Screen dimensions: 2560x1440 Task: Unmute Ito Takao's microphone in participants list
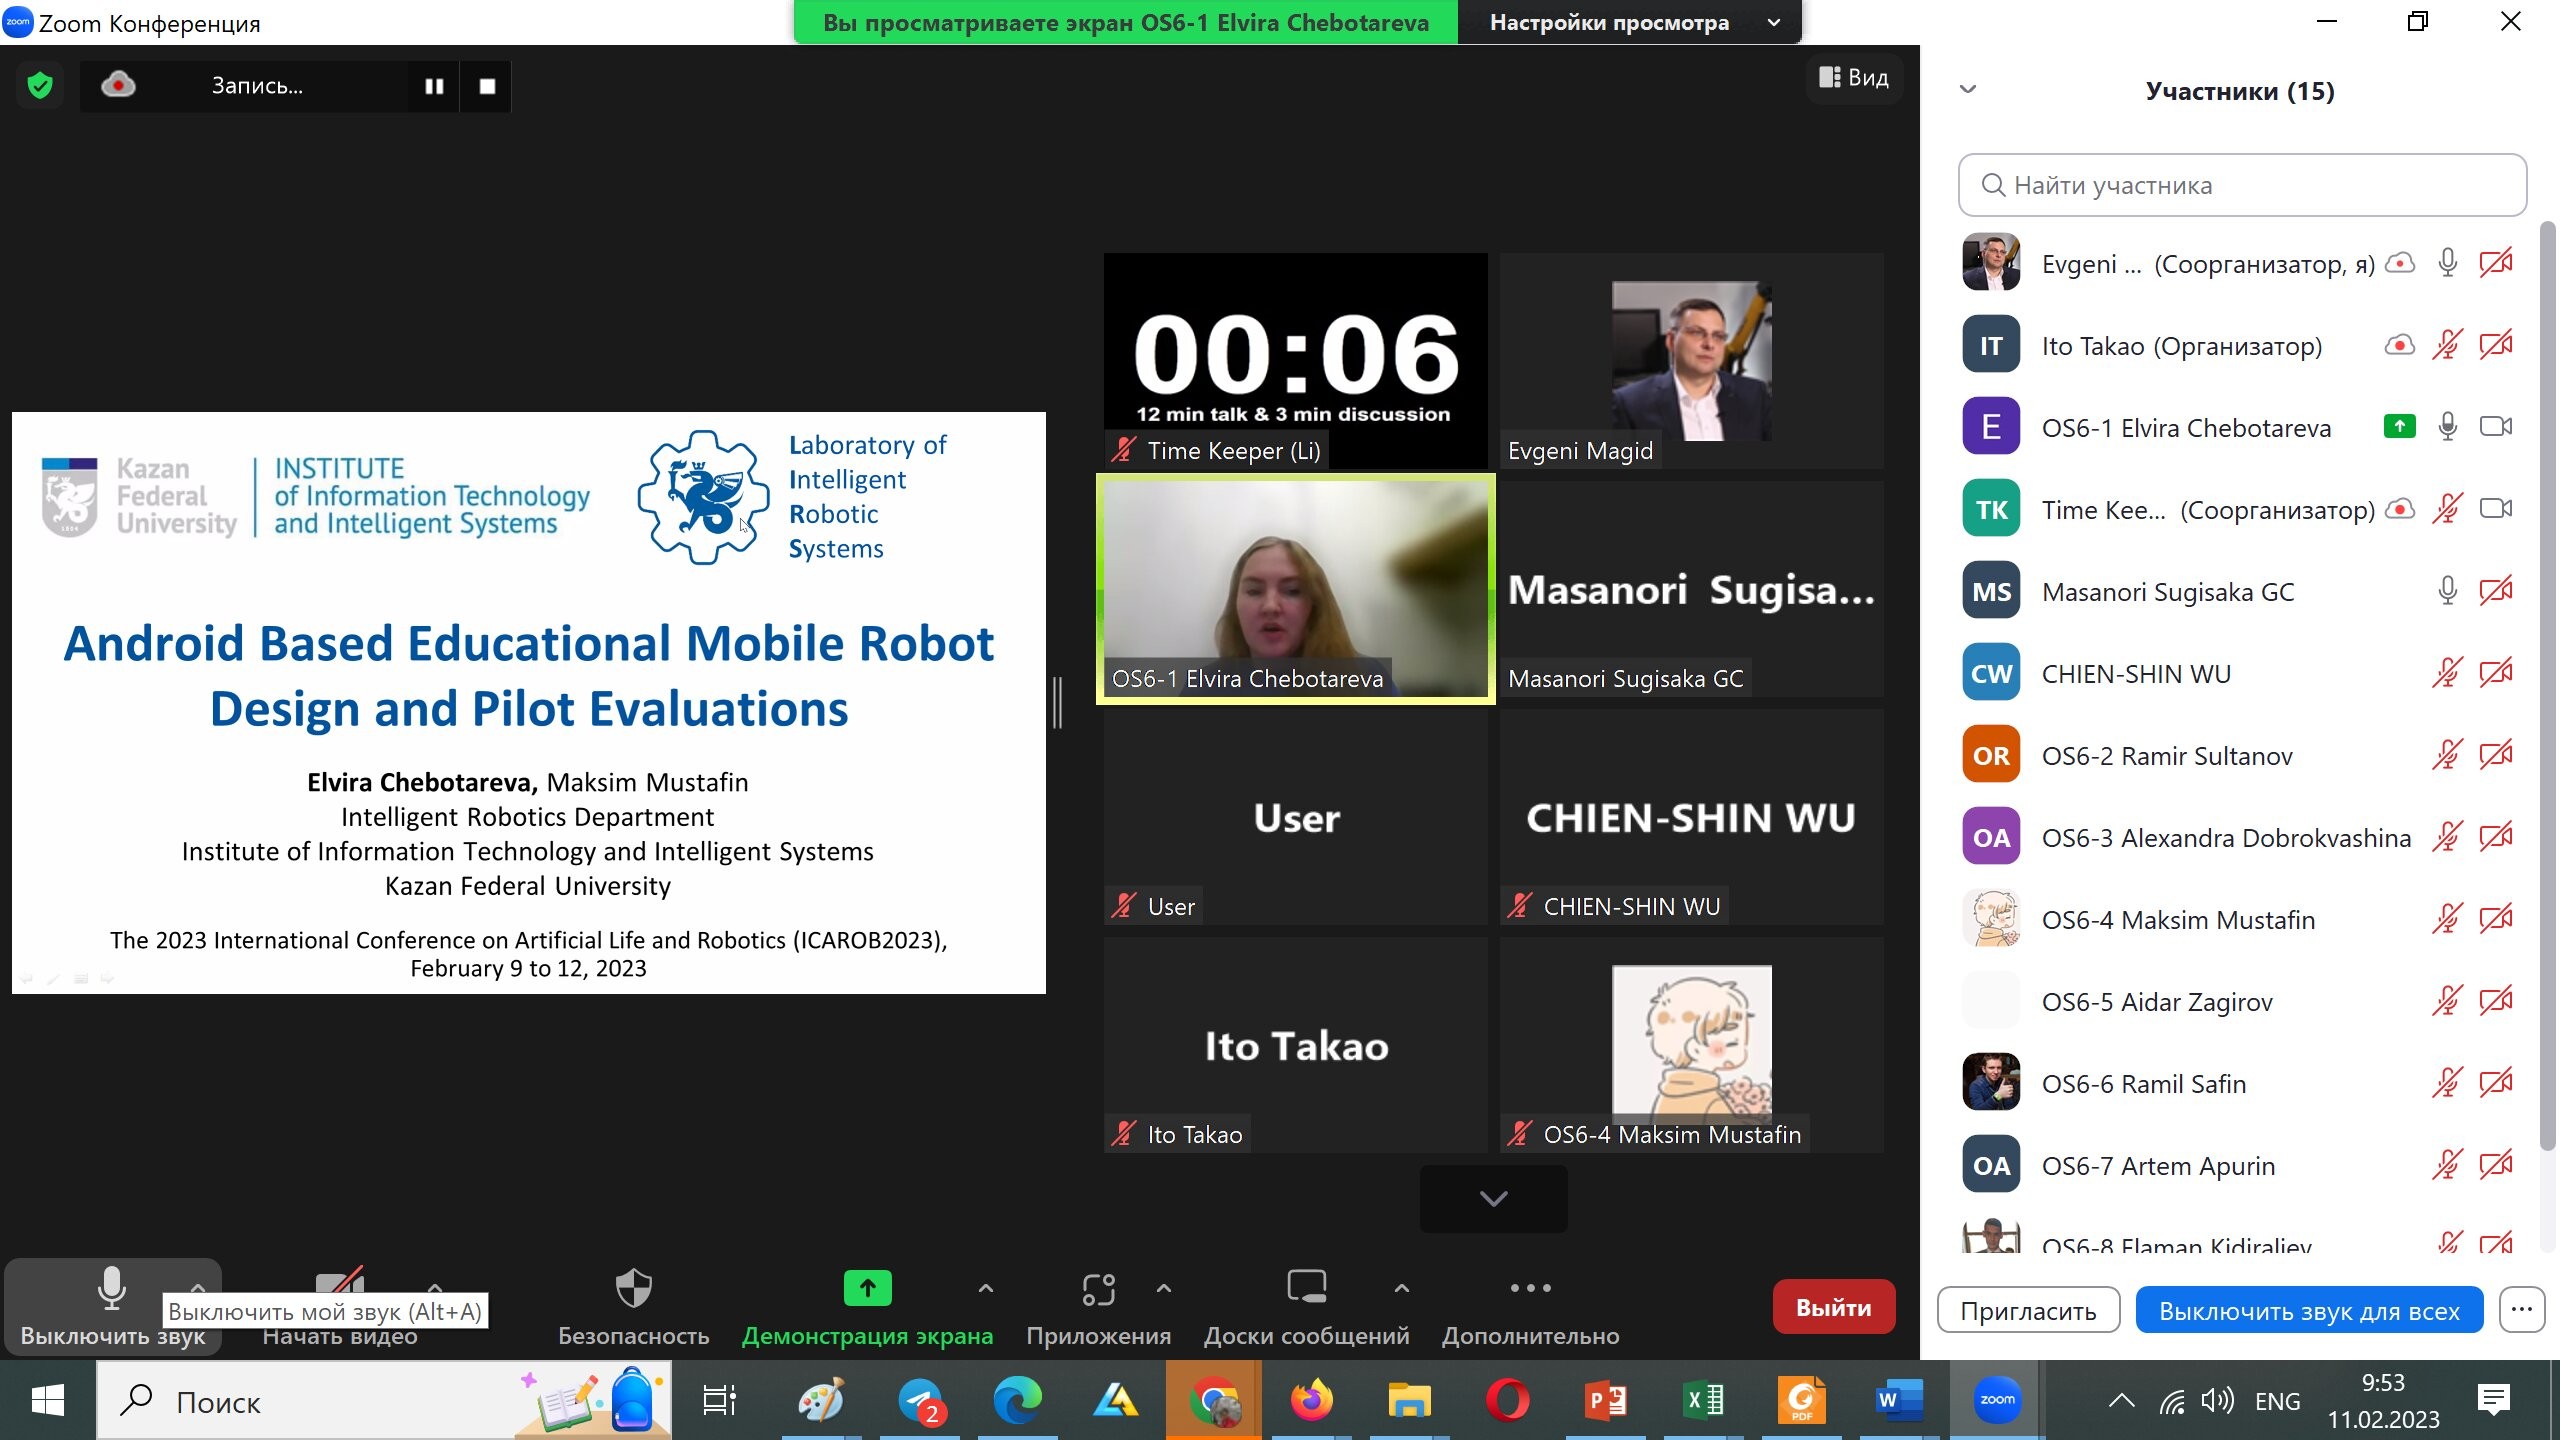(2447, 346)
